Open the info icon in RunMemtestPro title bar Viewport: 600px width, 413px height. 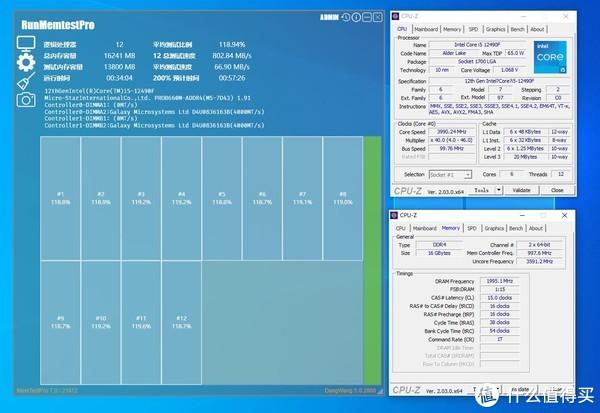pos(356,17)
